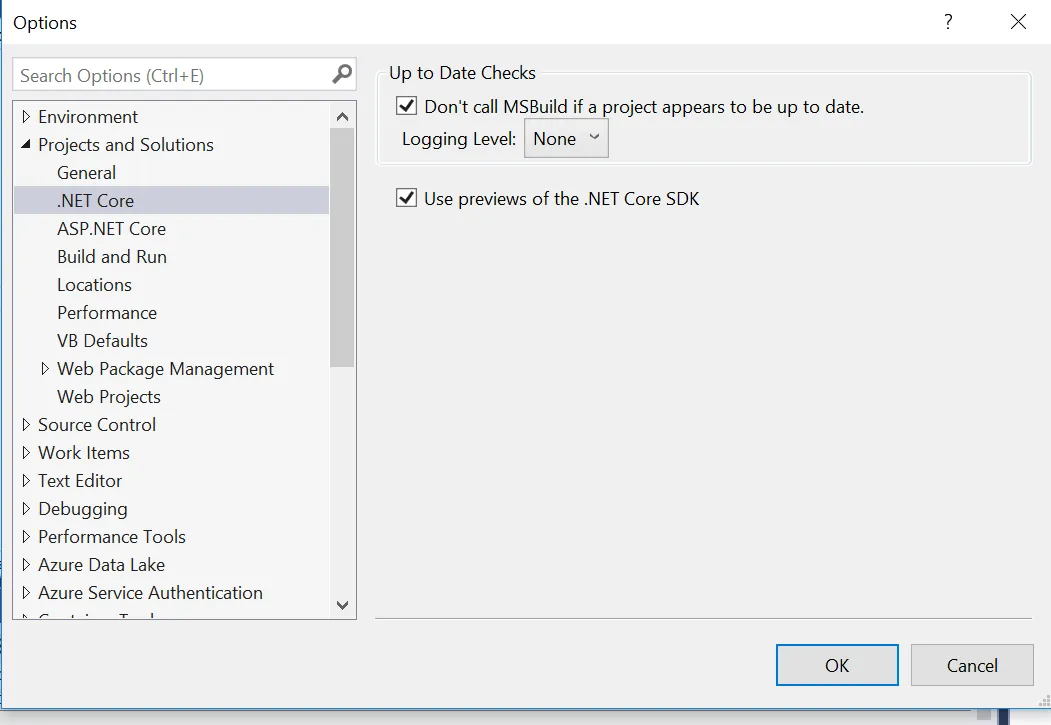The width and height of the screenshot is (1051, 725).
Task: Open the help question mark button
Action: click(948, 22)
